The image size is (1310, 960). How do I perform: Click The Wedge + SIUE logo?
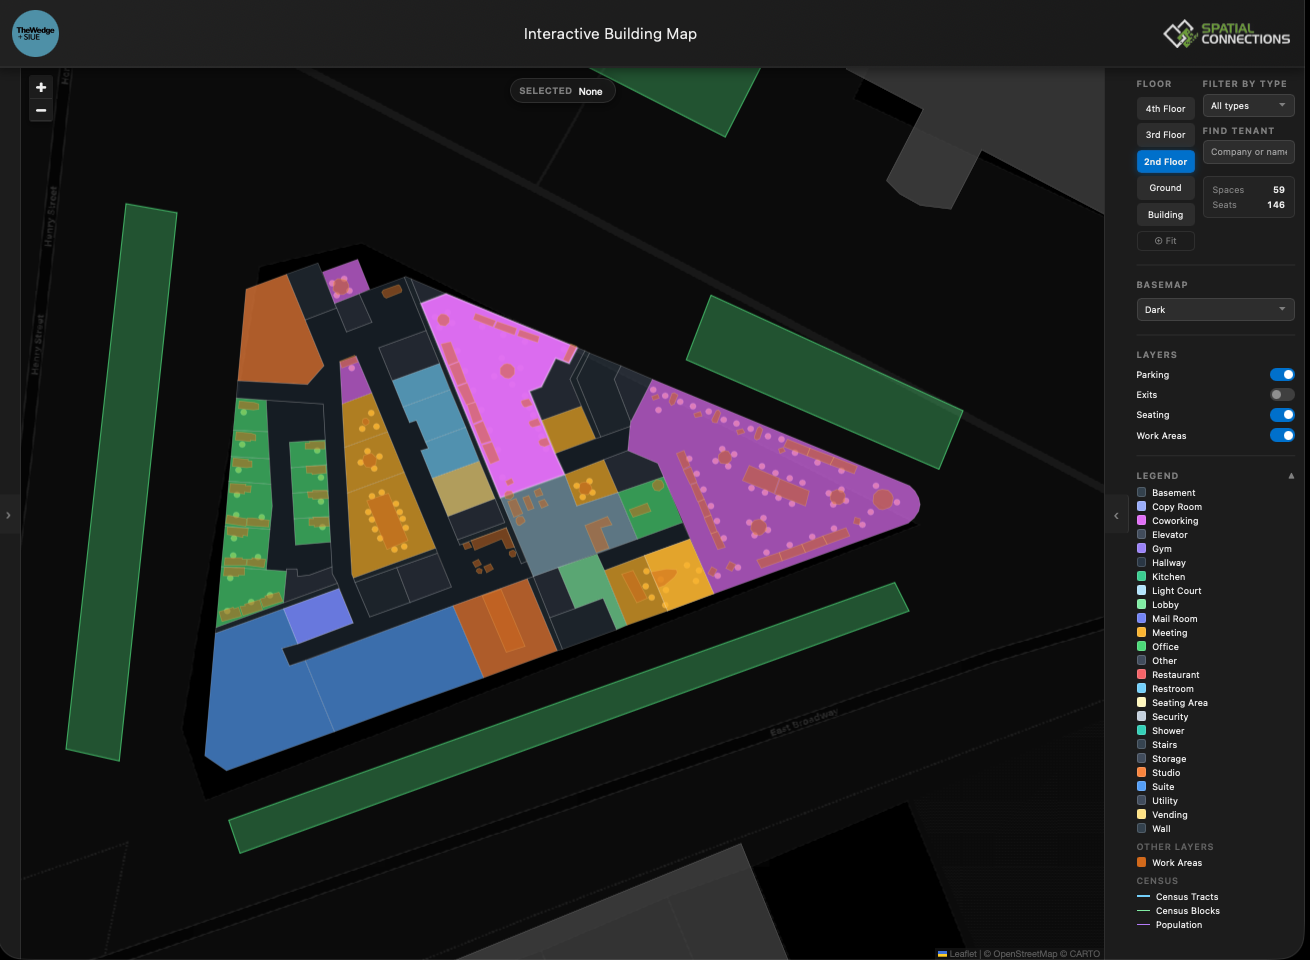tap(34, 33)
